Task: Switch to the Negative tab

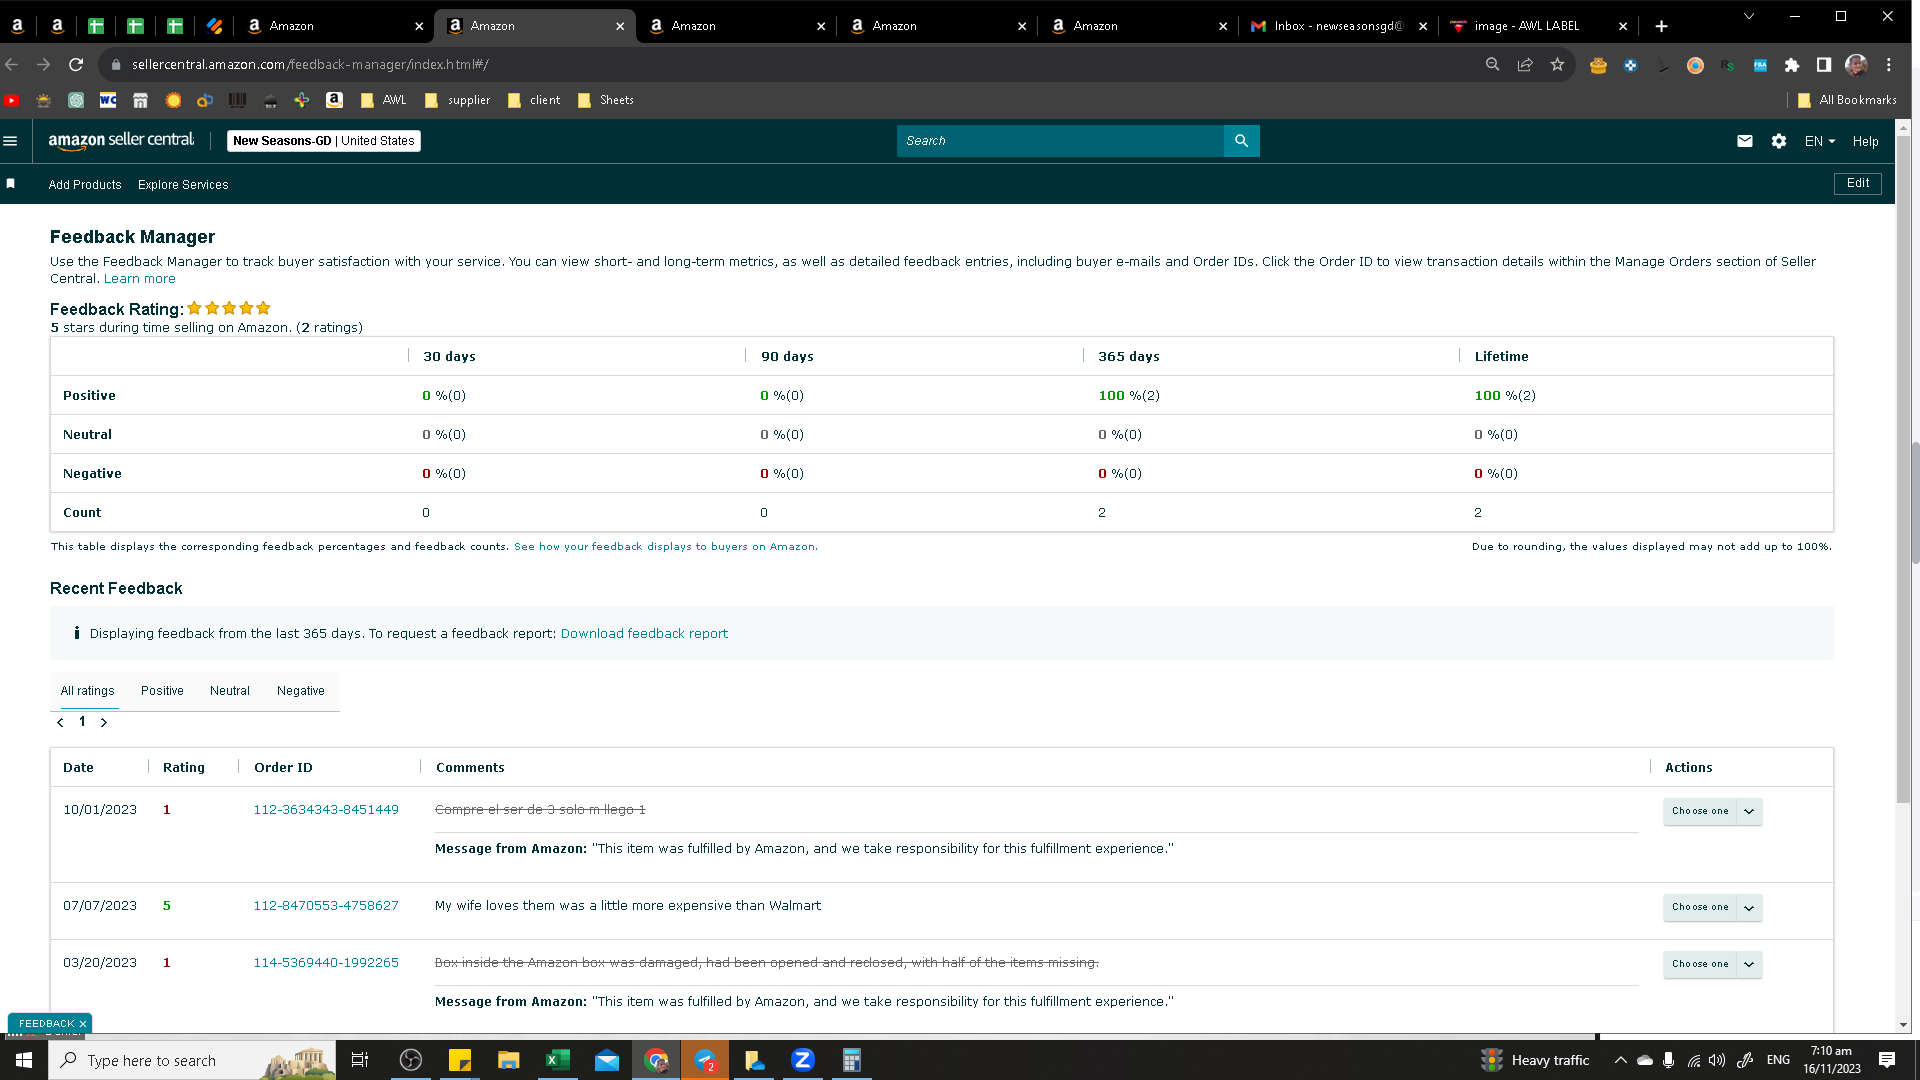Action: [x=301, y=691]
